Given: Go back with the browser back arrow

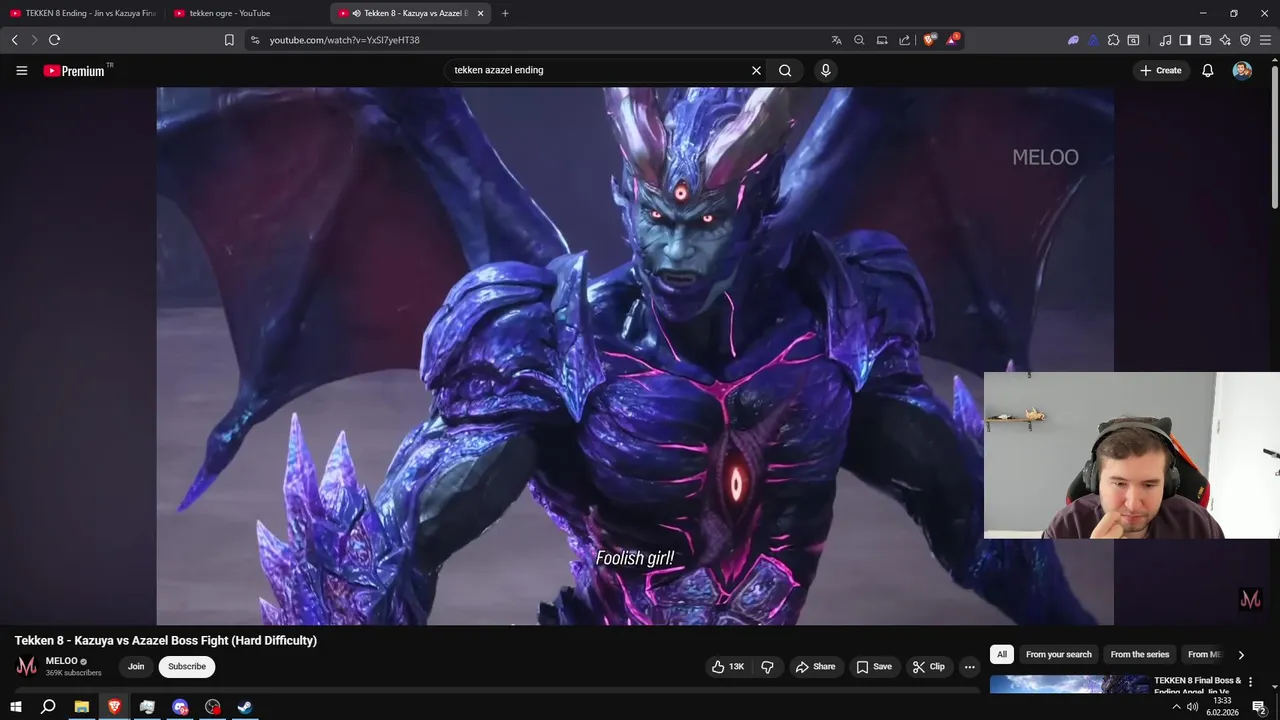Looking at the screenshot, I should (x=14, y=40).
